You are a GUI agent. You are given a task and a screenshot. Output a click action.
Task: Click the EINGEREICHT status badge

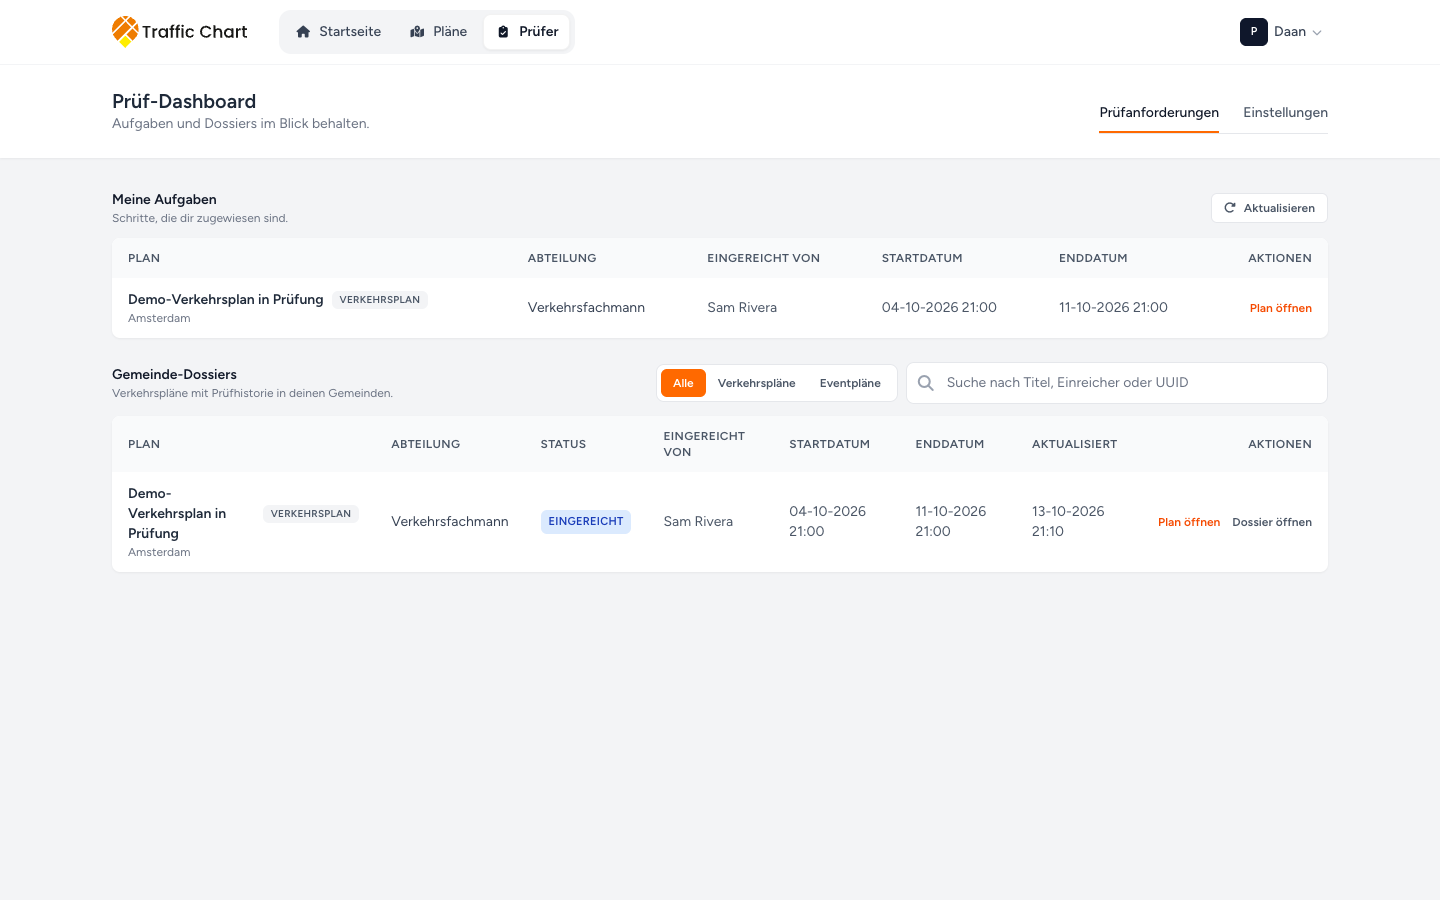pos(586,522)
